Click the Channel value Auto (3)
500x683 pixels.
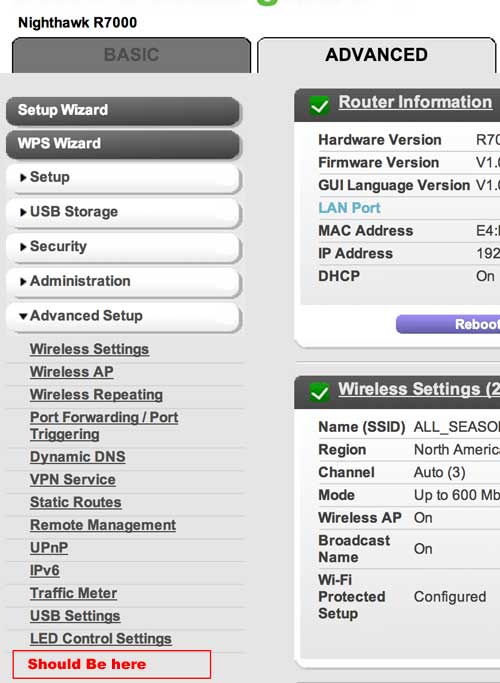point(439,472)
